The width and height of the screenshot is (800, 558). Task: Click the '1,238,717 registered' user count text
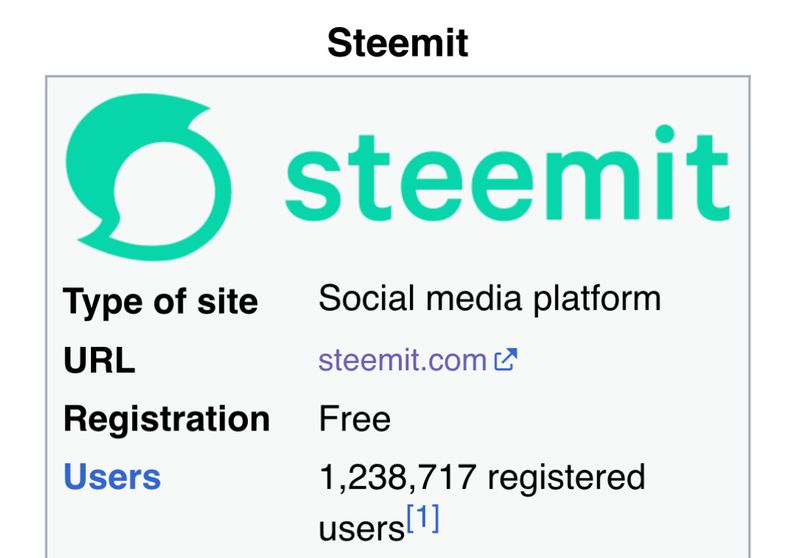pos(481,477)
